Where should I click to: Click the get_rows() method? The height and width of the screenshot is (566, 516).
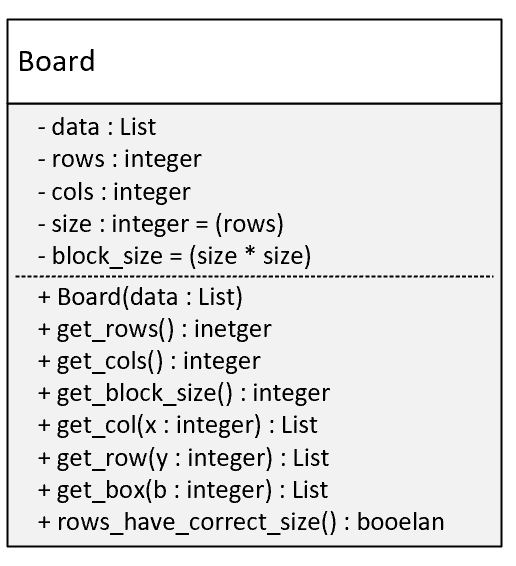click(155, 329)
